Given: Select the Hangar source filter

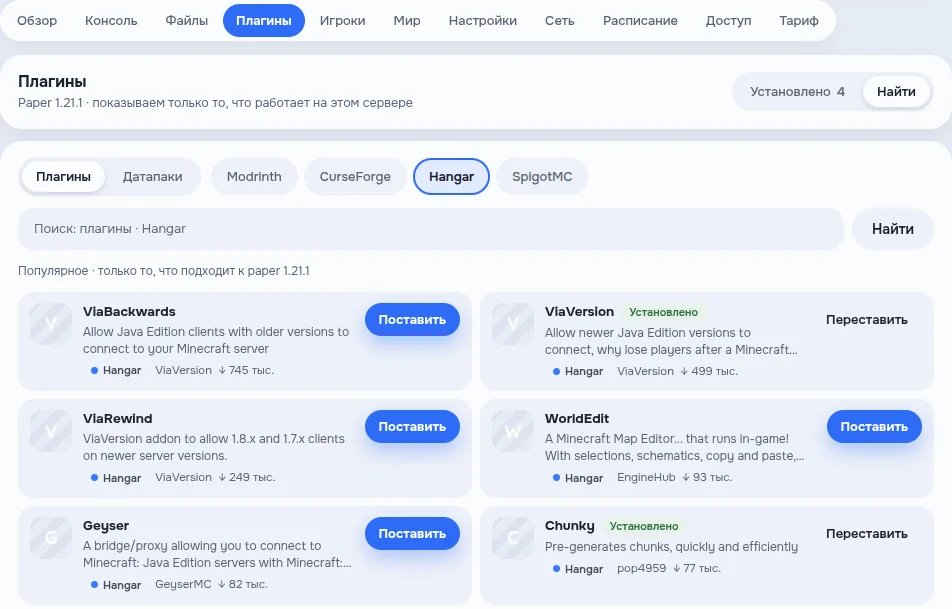Looking at the screenshot, I should tap(451, 177).
